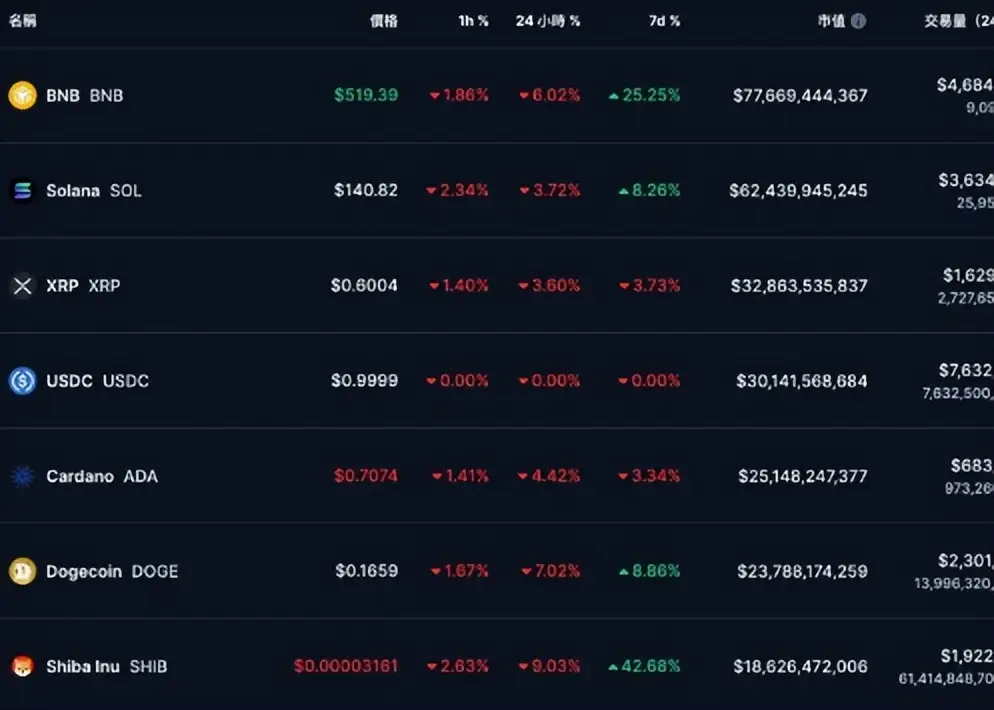Click the market cap info icon
The width and height of the screenshot is (994, 710).
(858, 20)
